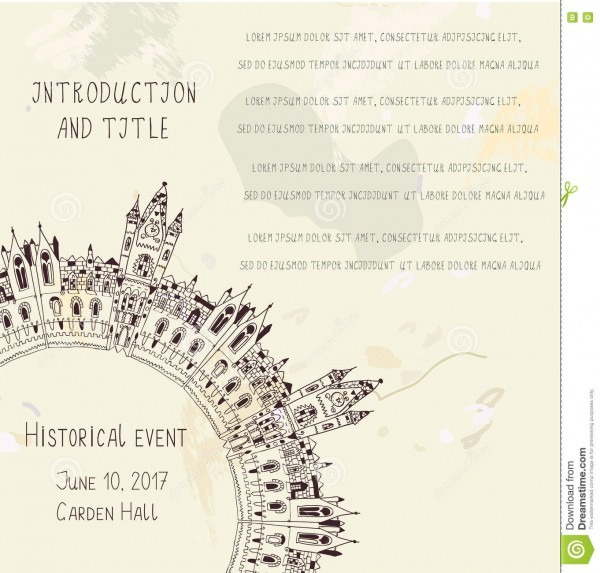The width and height of the screenshot is (600, 573).
Task: Click the first small green badge icon
Action: coord(571,18)
